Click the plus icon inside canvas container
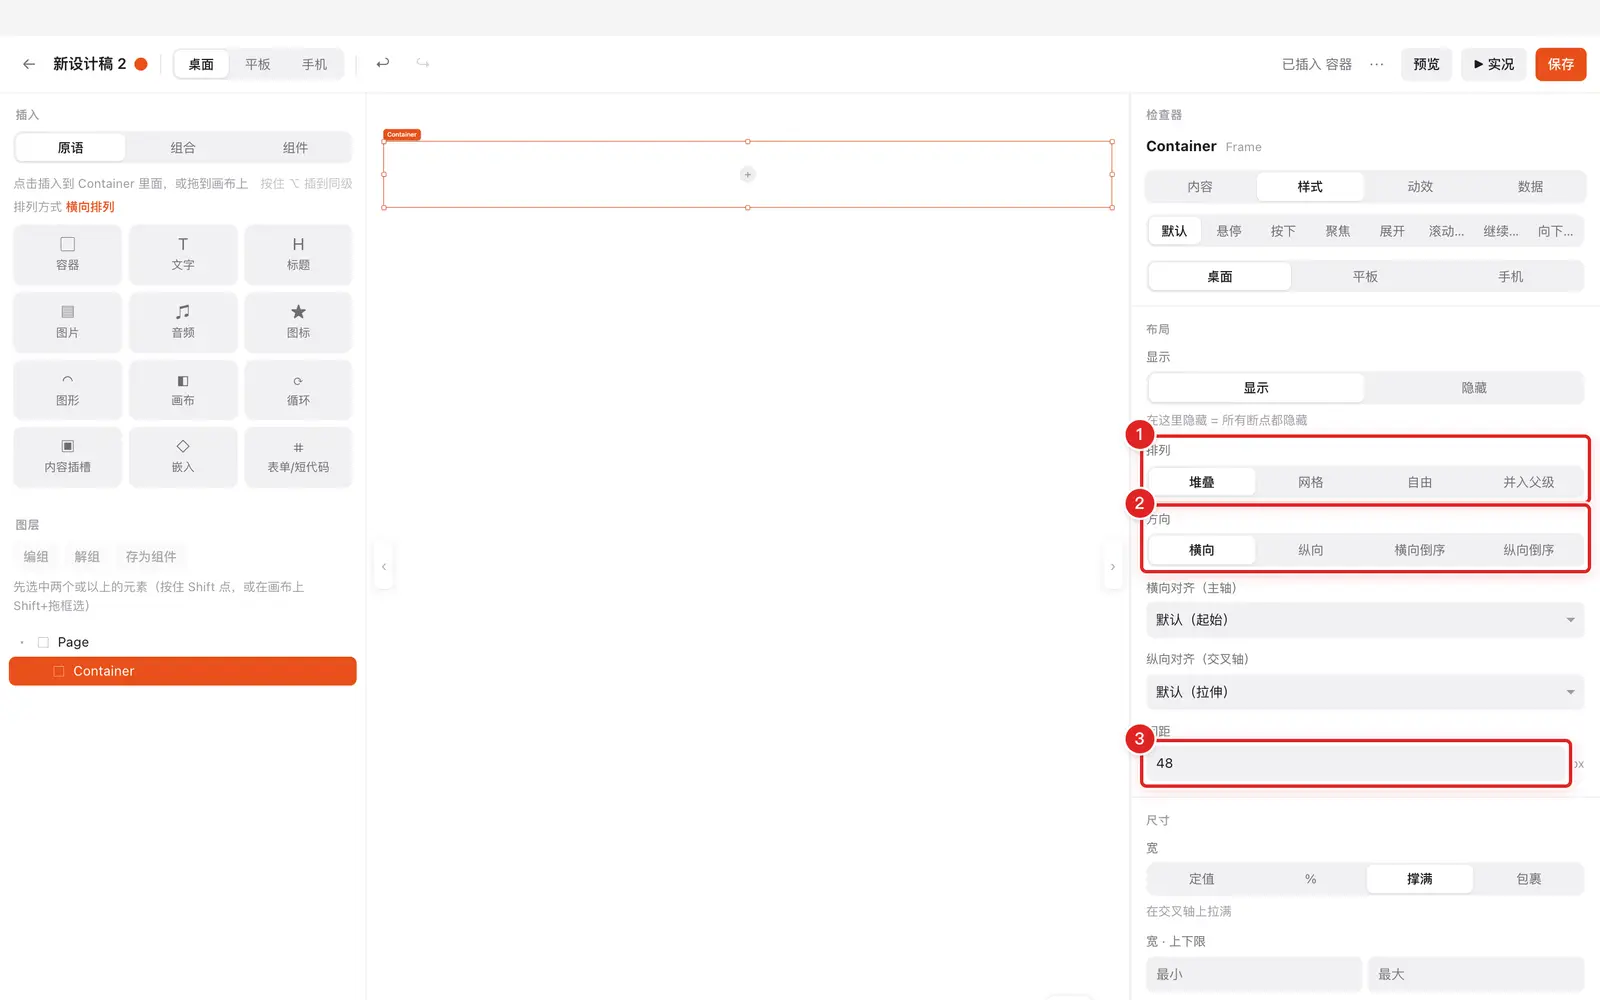Viewport: 1600px width, 1000px height. tap(747, 175)
